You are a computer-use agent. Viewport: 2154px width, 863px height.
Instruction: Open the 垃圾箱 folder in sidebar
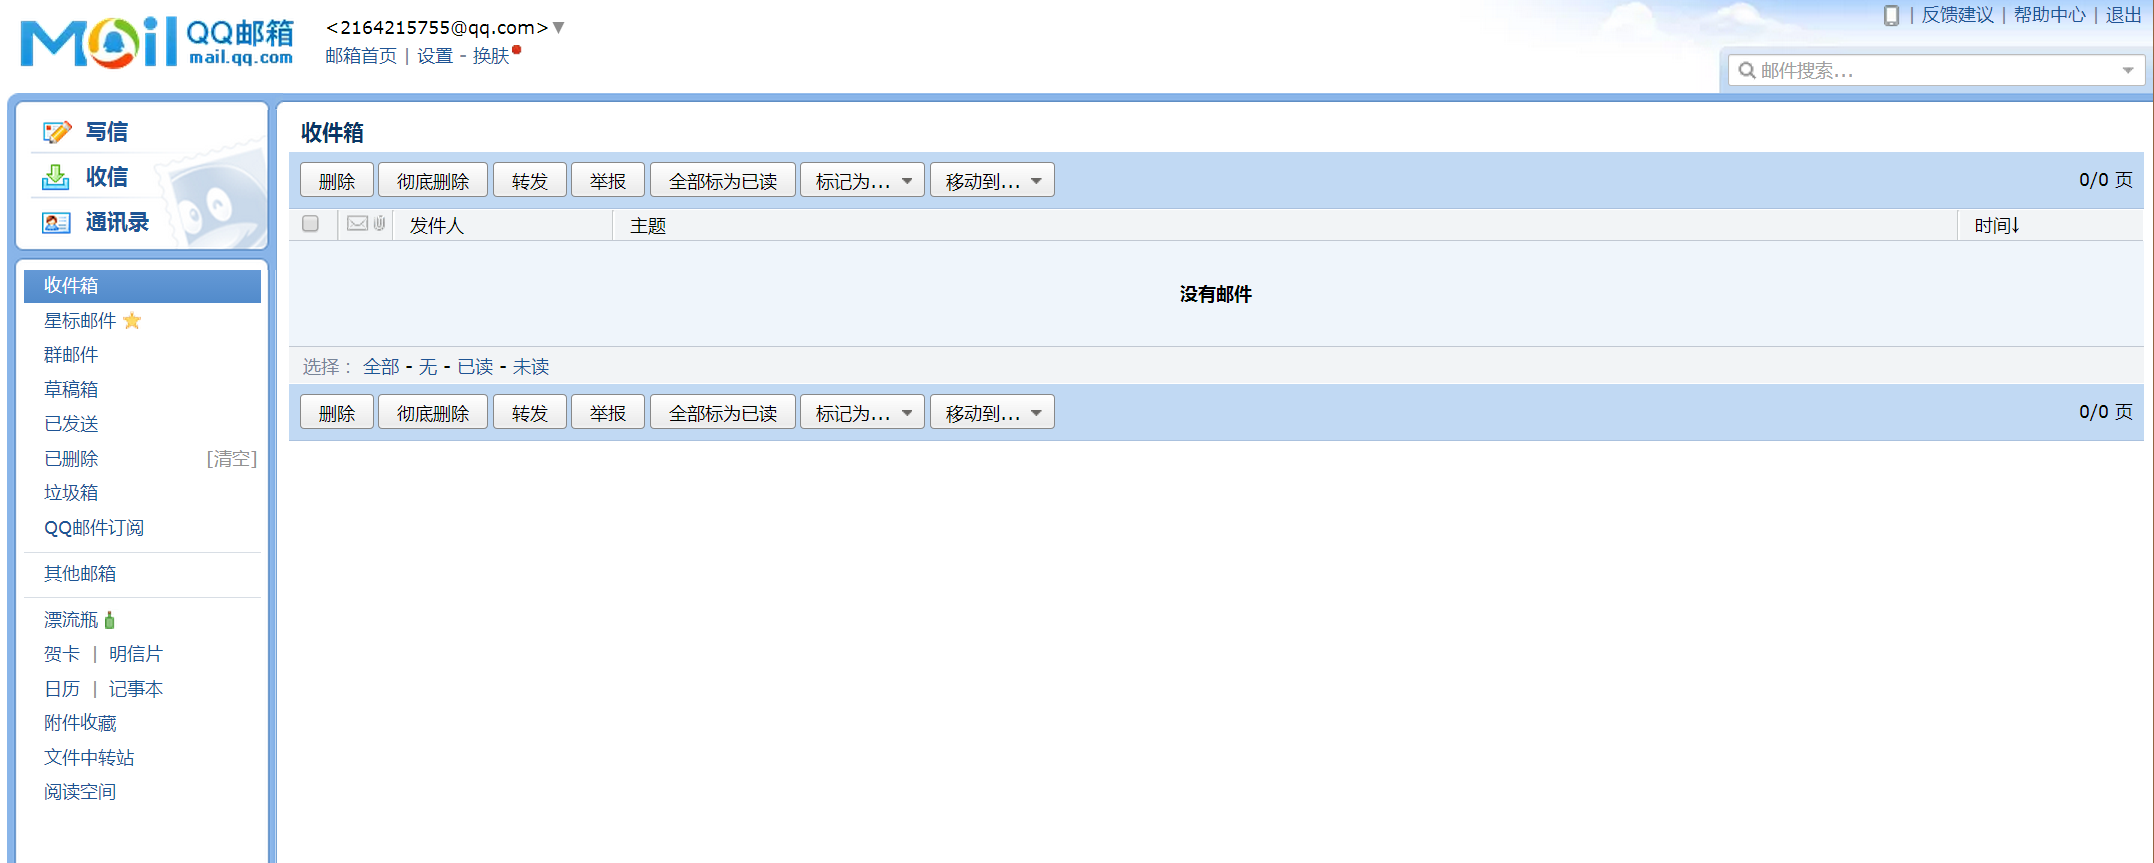click(x=71, y=493)
